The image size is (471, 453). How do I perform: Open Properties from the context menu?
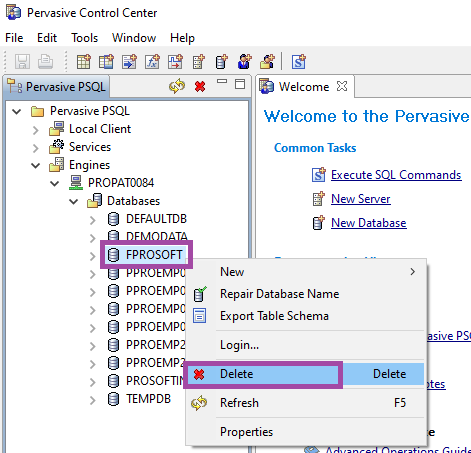coord(305,432)
